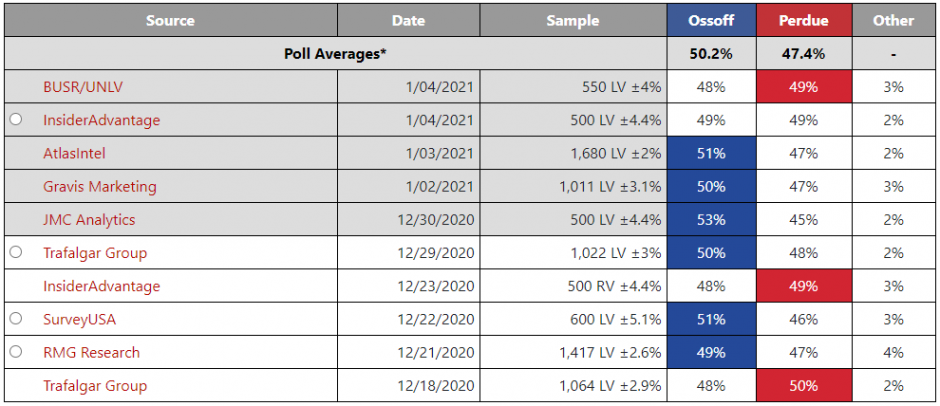Click the Sample column header
The width and height of the screenshot is (940, 406).
click(x=573, y=21)
